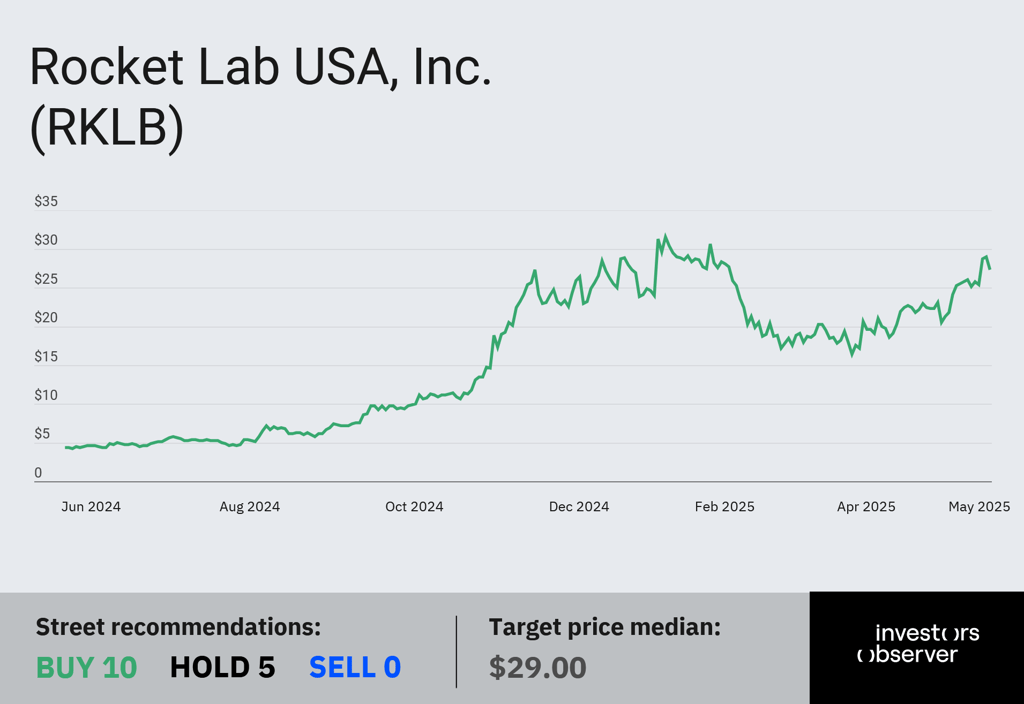Click the HOLD 5 recommendation

click(222, 667)
